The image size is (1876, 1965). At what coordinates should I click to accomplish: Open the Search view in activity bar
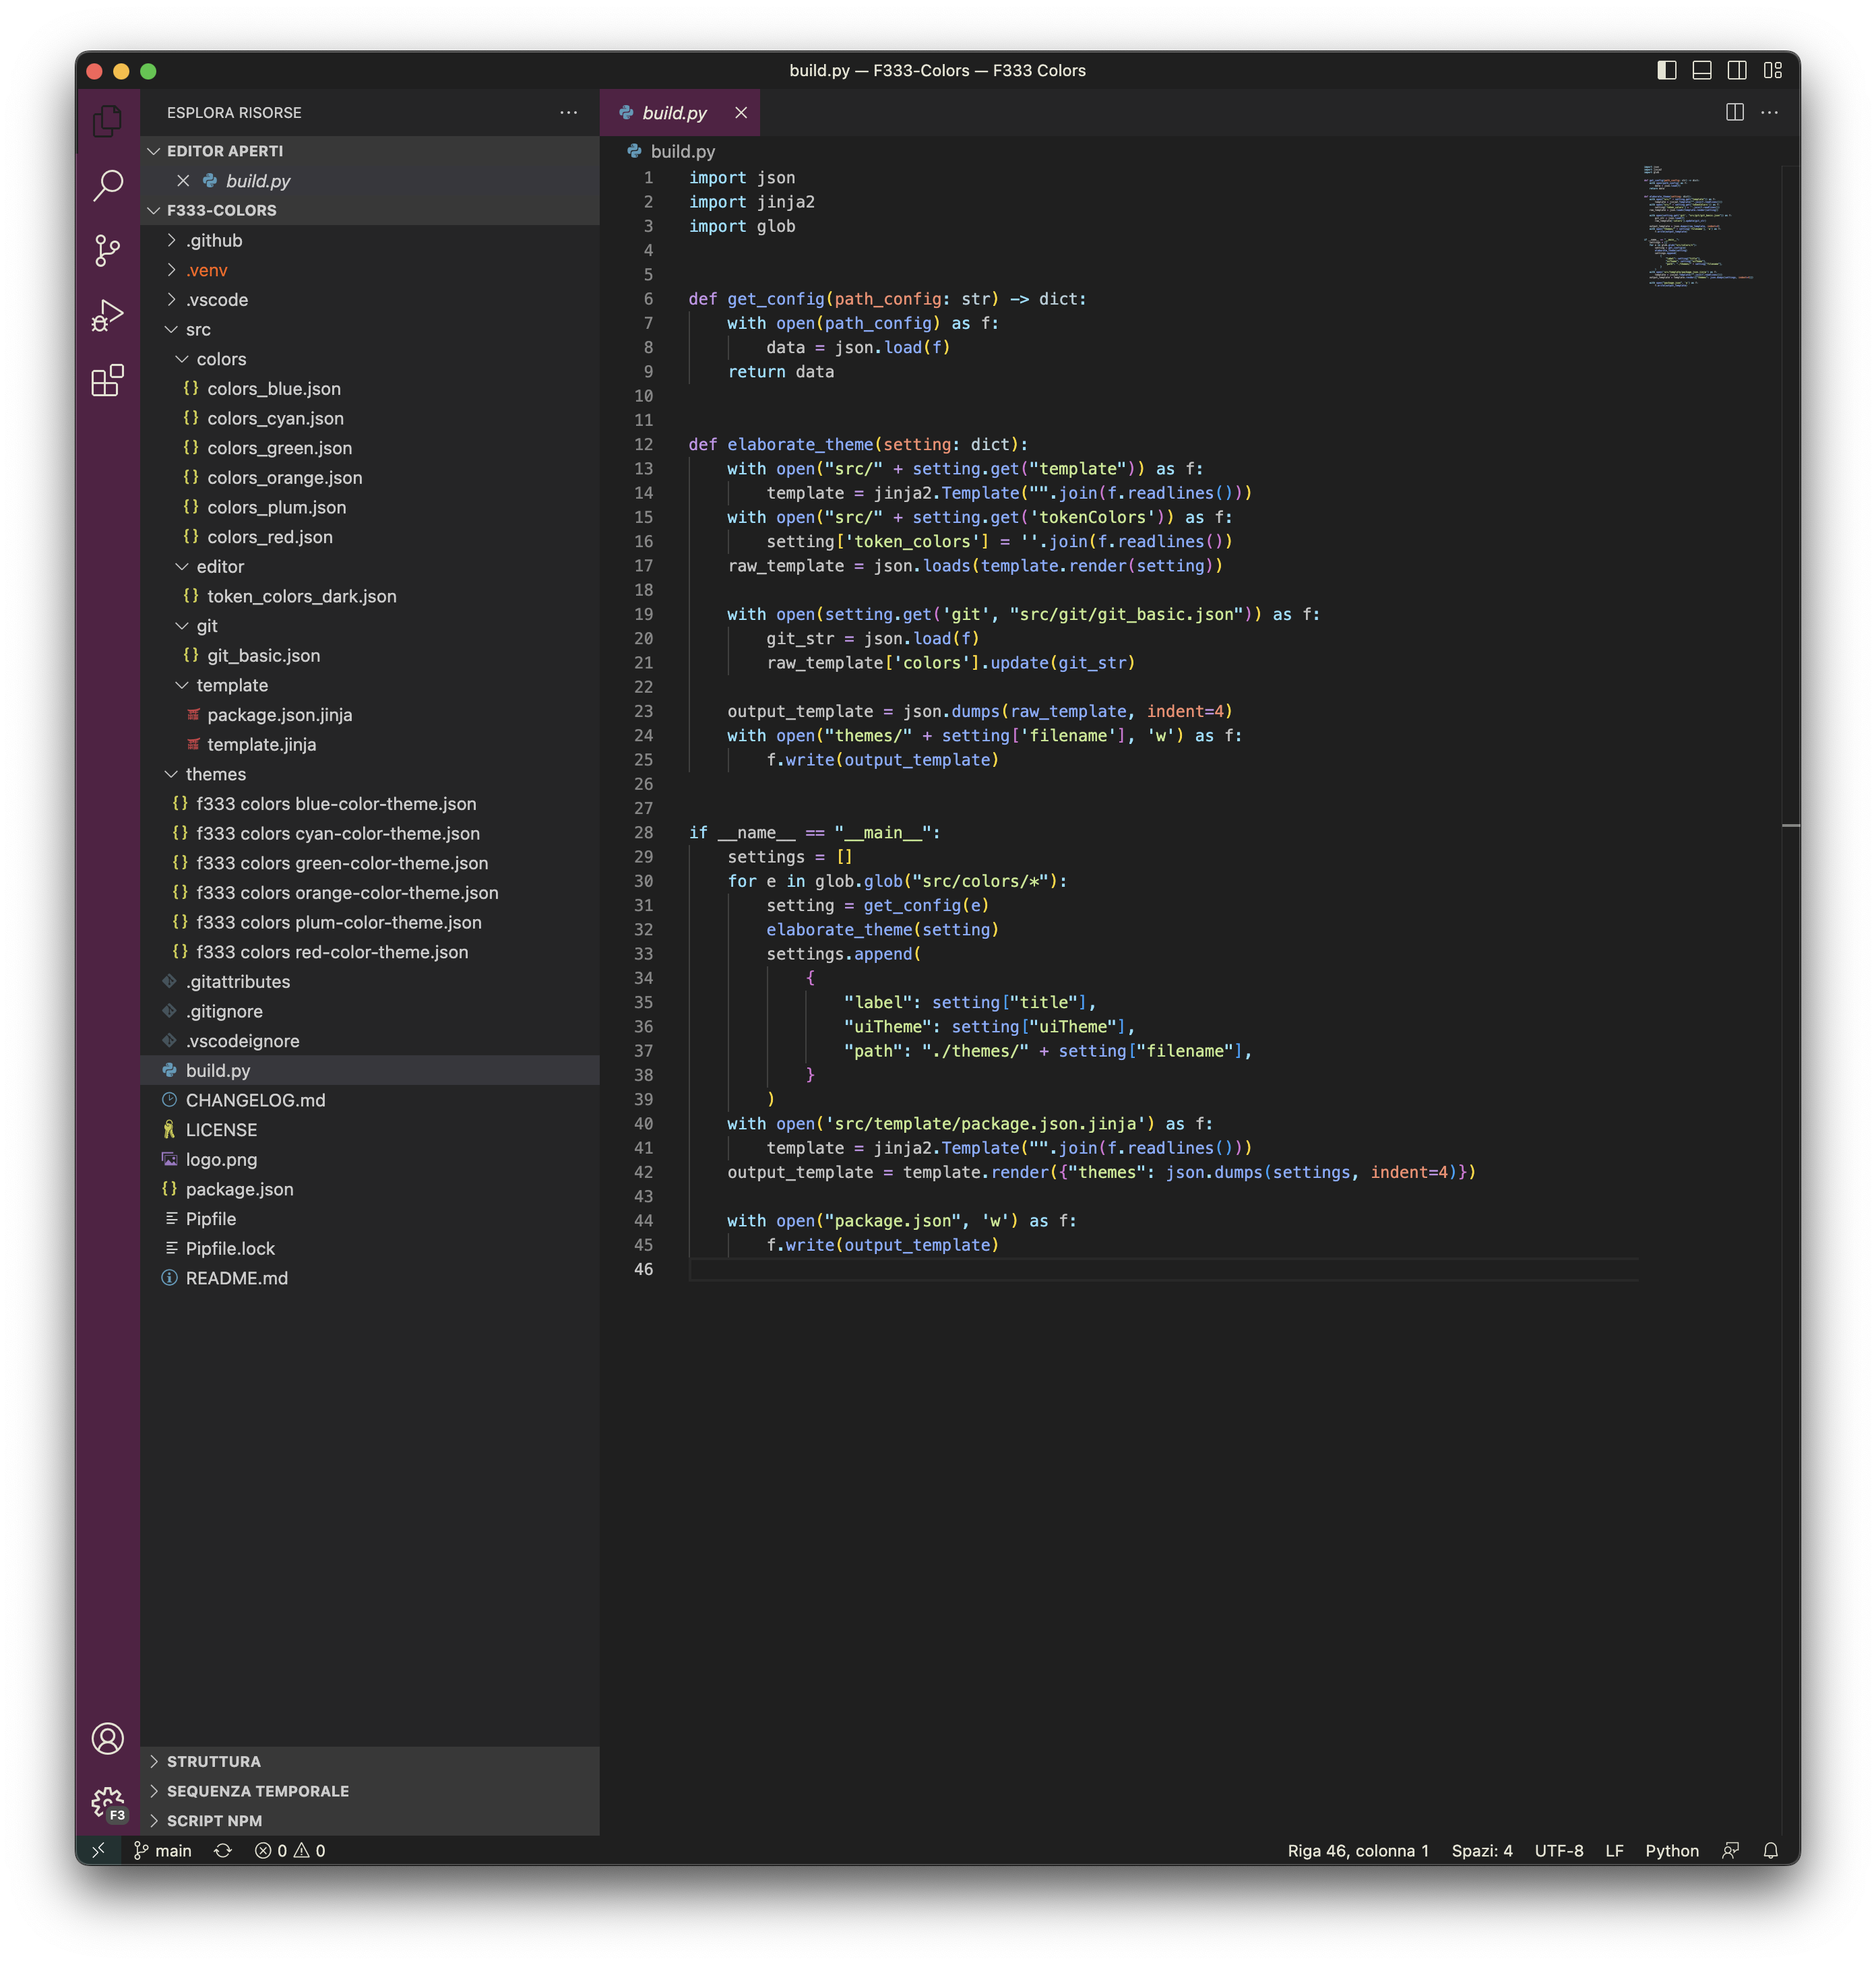[x=107, y=185]
